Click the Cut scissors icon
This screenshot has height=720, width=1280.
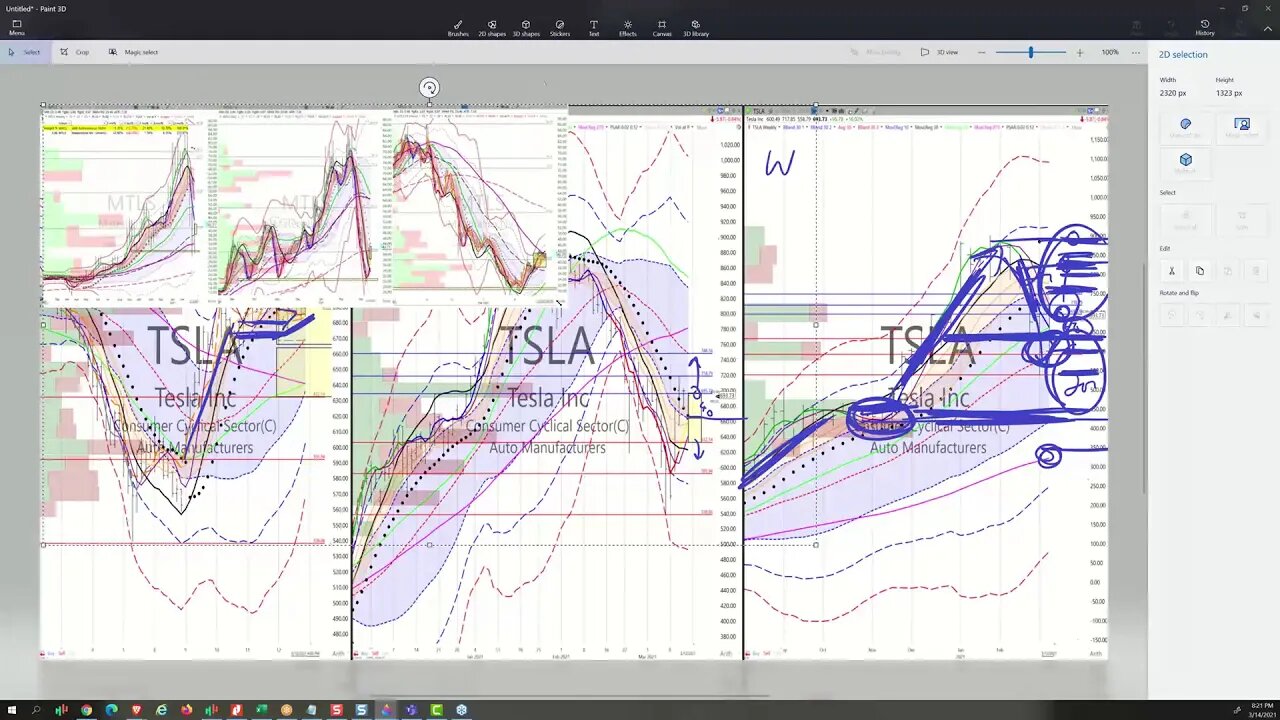(1172, 271)
